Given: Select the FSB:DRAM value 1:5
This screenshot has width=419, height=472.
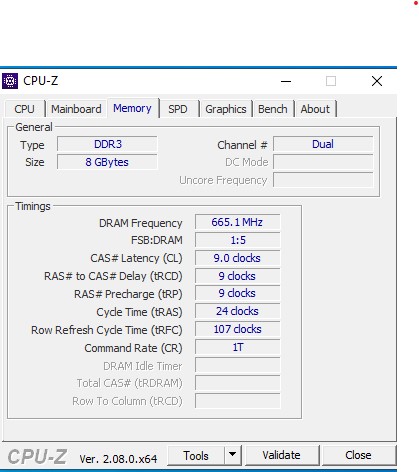Looking at the screenshot, I should [x=237, y=240].
